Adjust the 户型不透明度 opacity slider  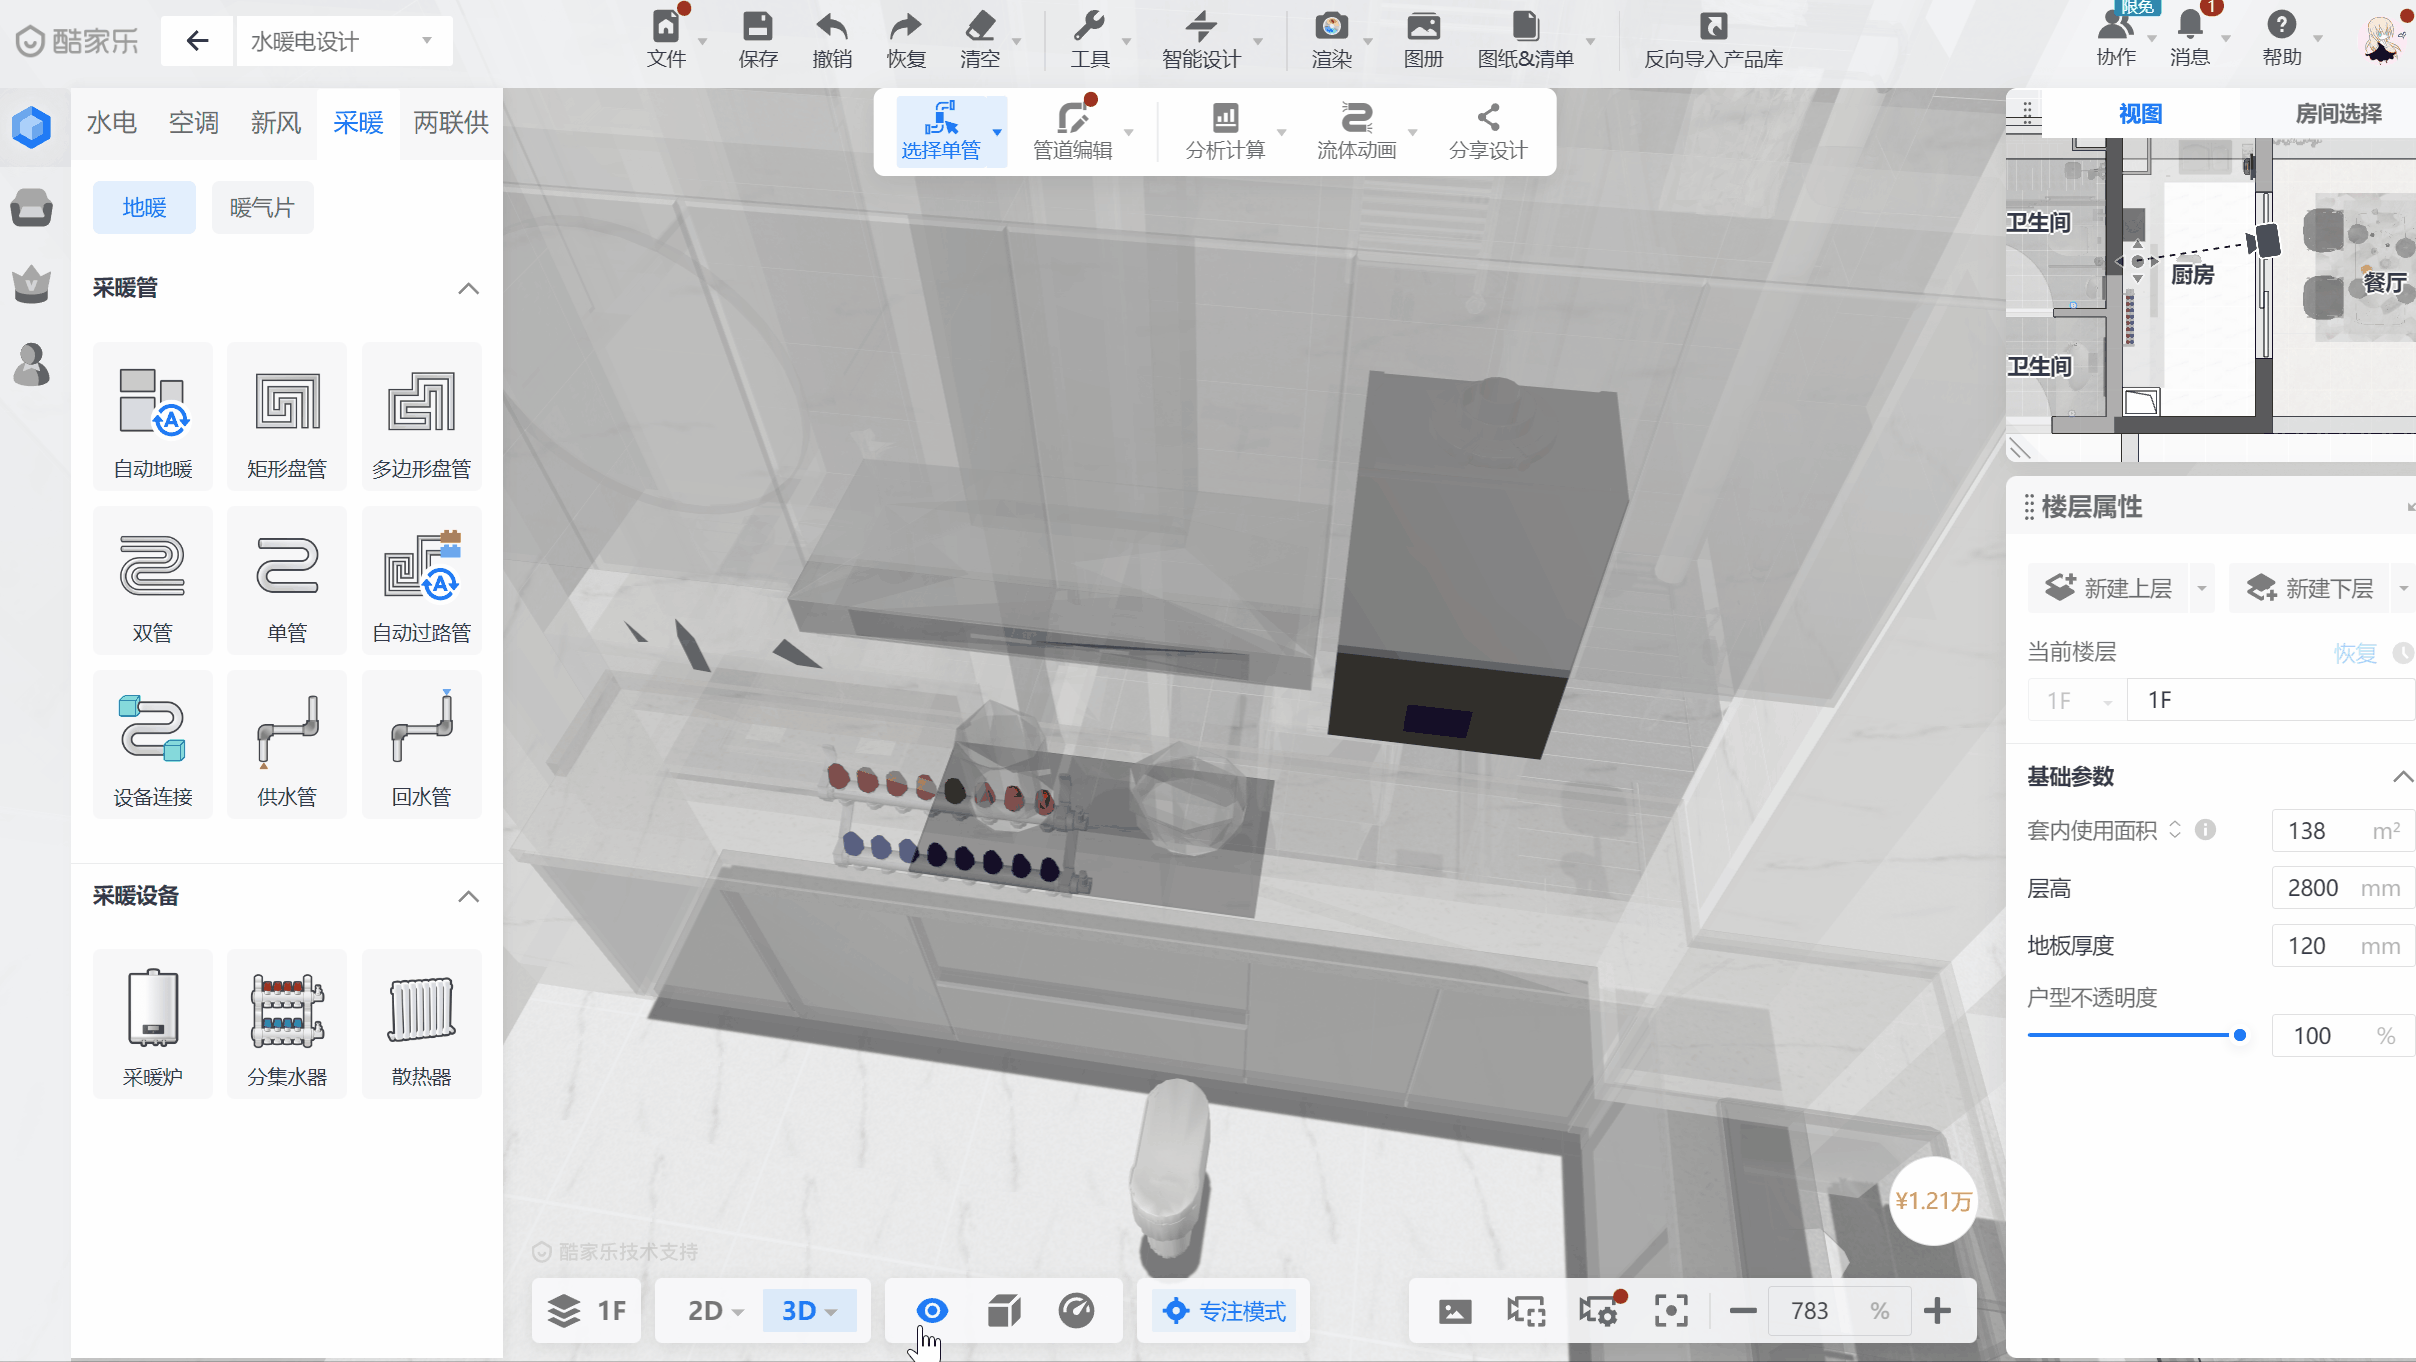(2239, 1035)
